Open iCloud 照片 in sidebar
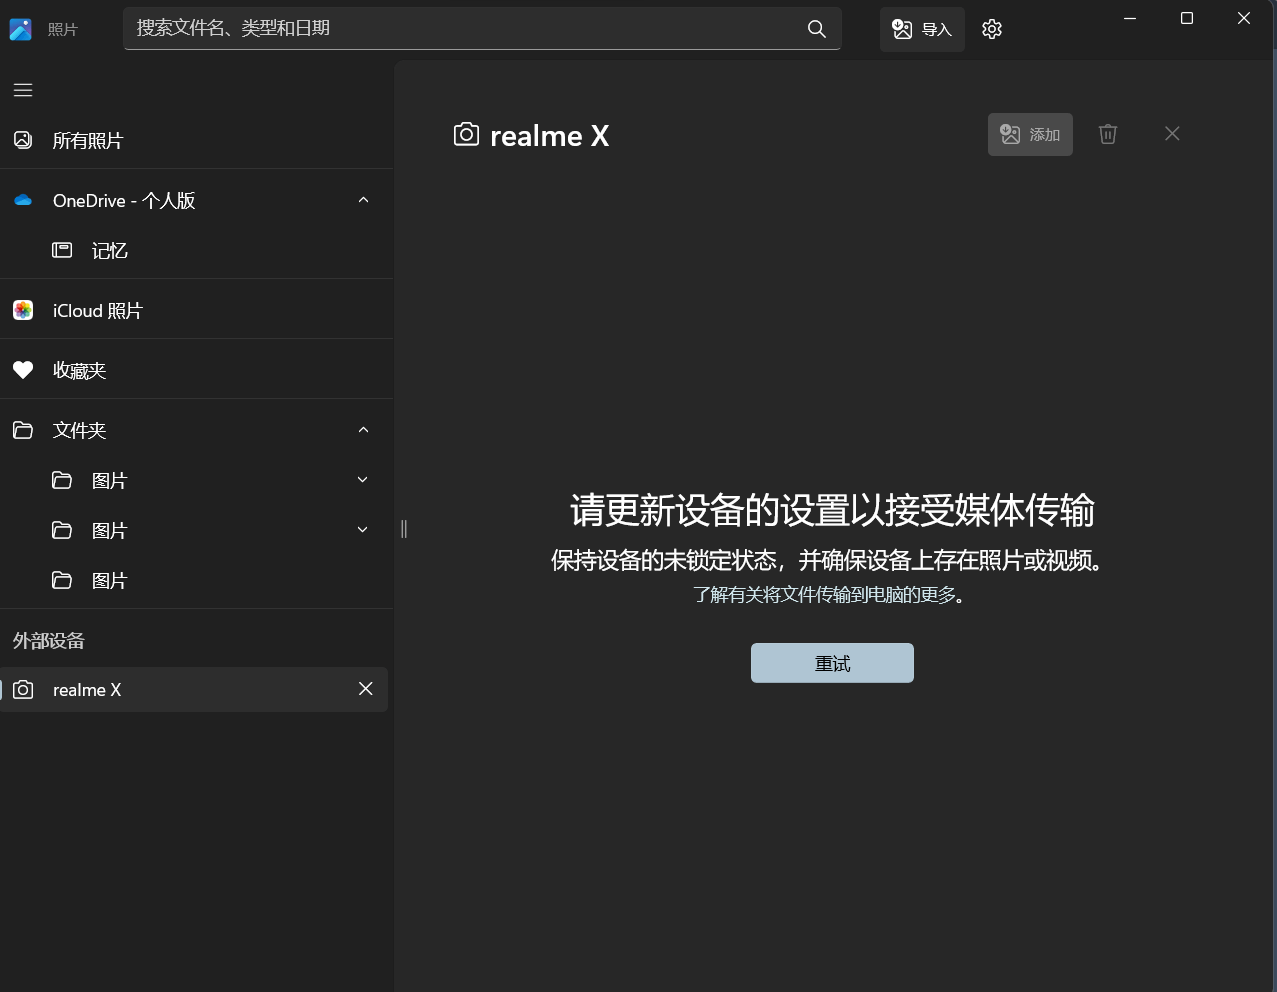This screenshot has width=1277, height=992. (x=196, y=310)
